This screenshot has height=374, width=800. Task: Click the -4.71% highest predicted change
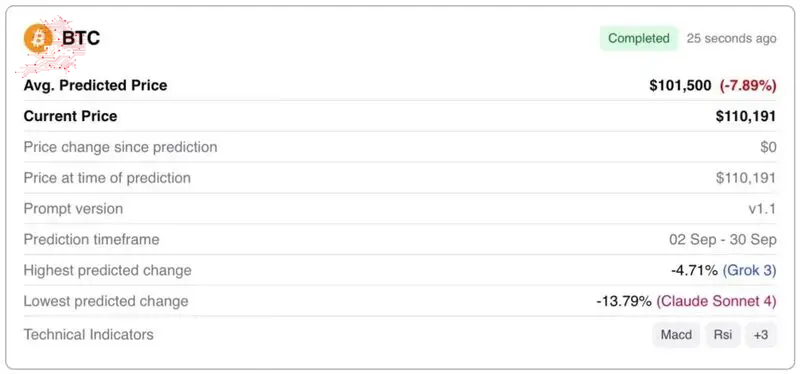point(694,270)
